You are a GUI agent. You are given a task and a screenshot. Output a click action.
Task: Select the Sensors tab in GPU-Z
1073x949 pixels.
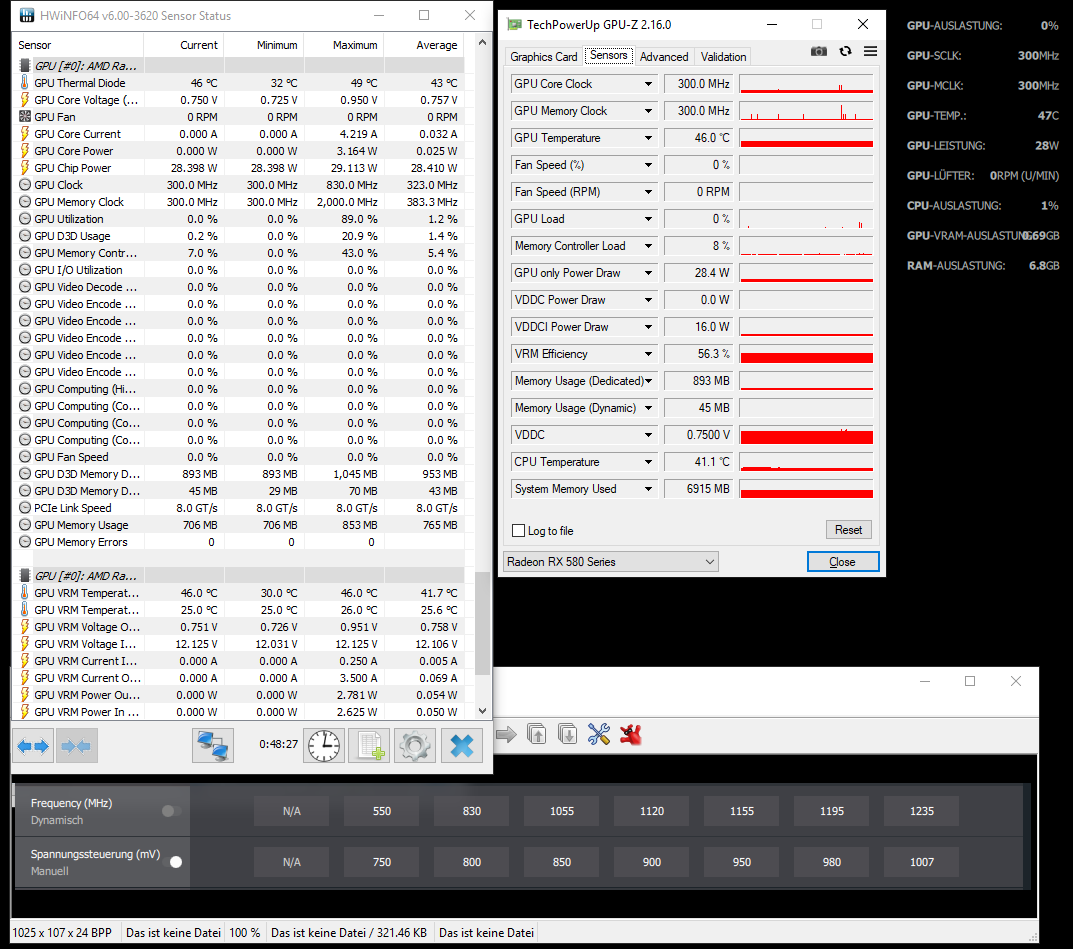click(608, 55)
